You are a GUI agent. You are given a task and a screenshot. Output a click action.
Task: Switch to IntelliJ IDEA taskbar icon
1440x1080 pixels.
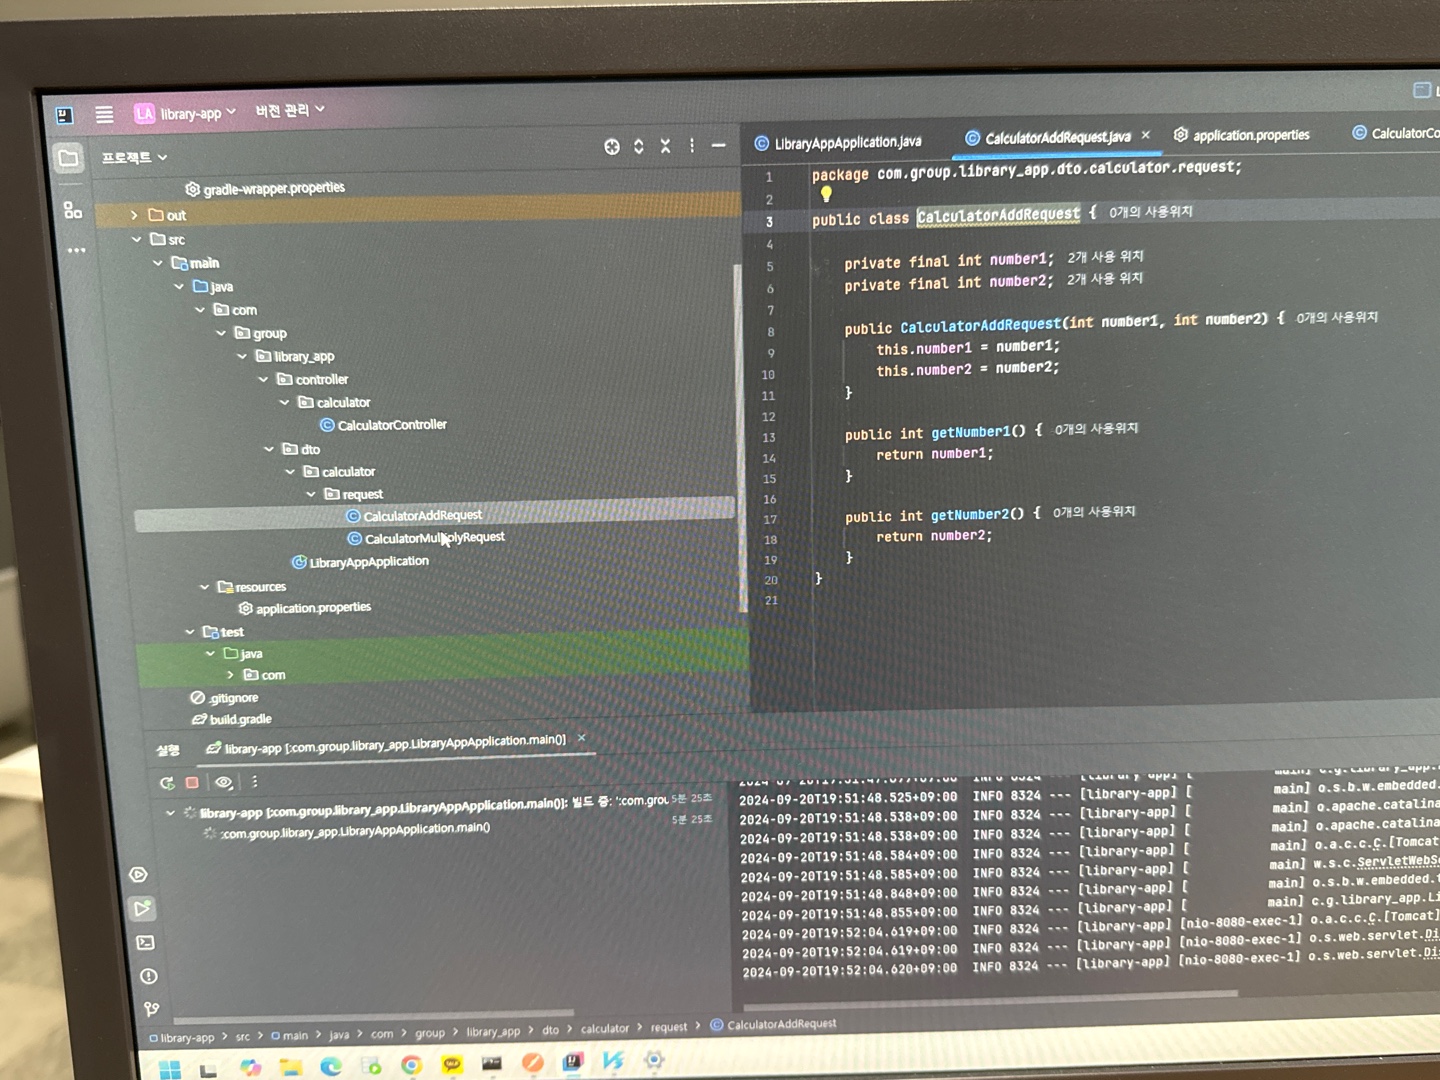pyautogui.click(x=573, y=1062)
